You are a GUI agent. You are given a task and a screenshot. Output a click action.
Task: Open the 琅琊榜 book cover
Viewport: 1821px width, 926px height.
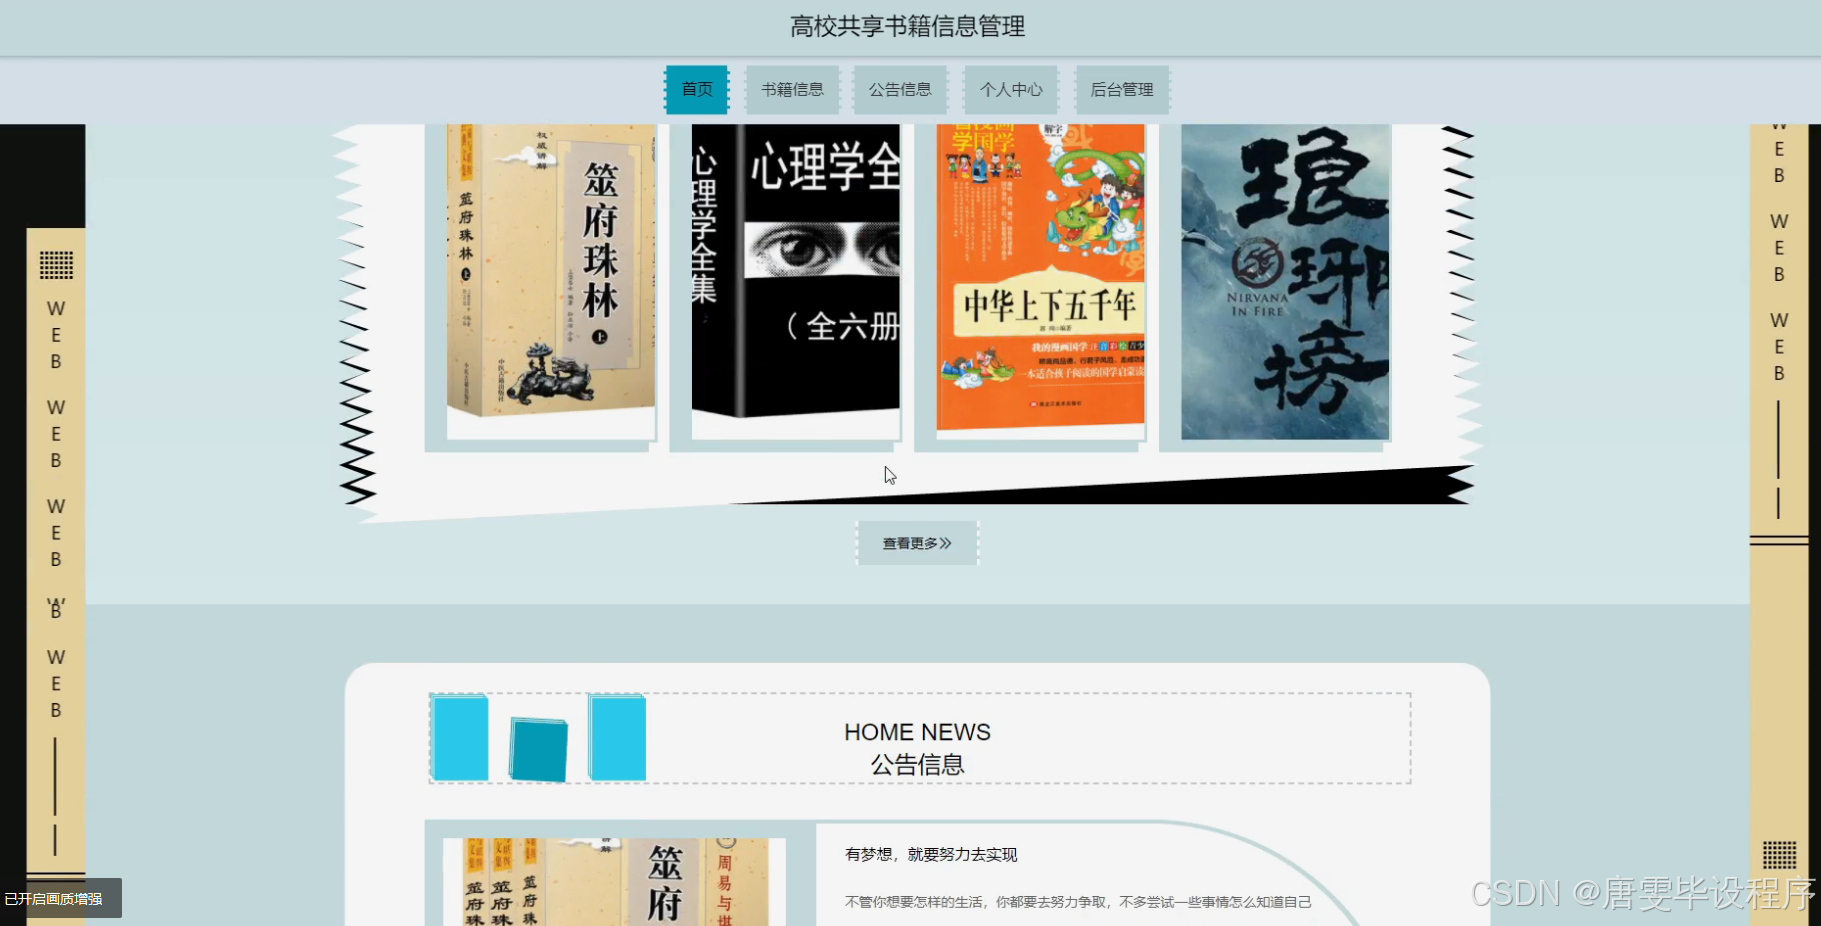(x=1285, y=281)
